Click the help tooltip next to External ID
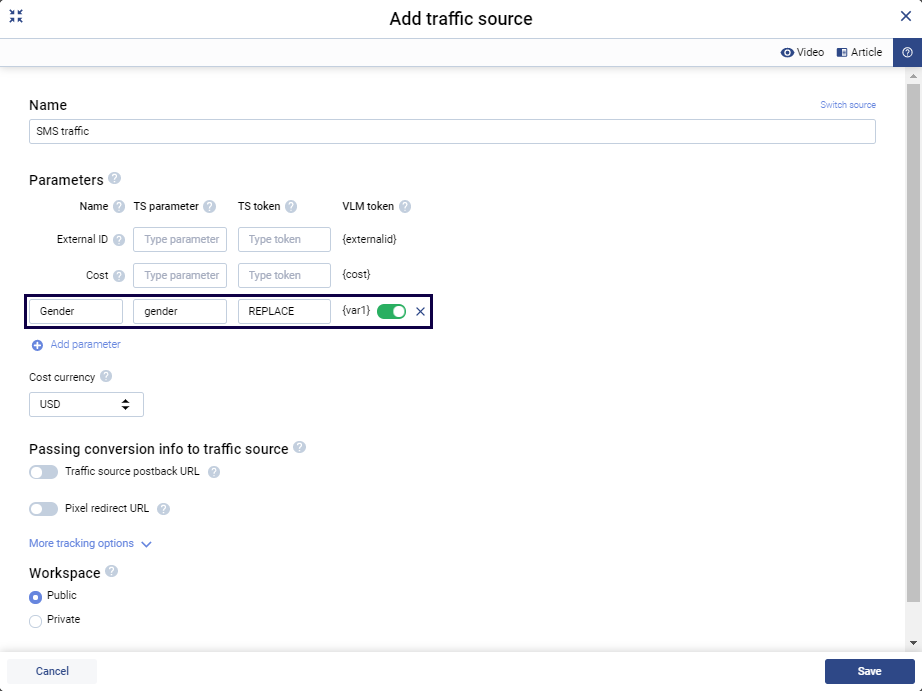922x691 pixels. 120,239
